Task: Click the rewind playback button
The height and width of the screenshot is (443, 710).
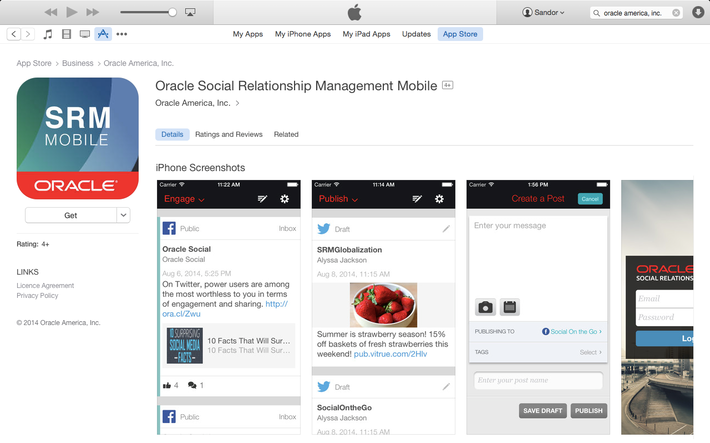Action: 51,12
